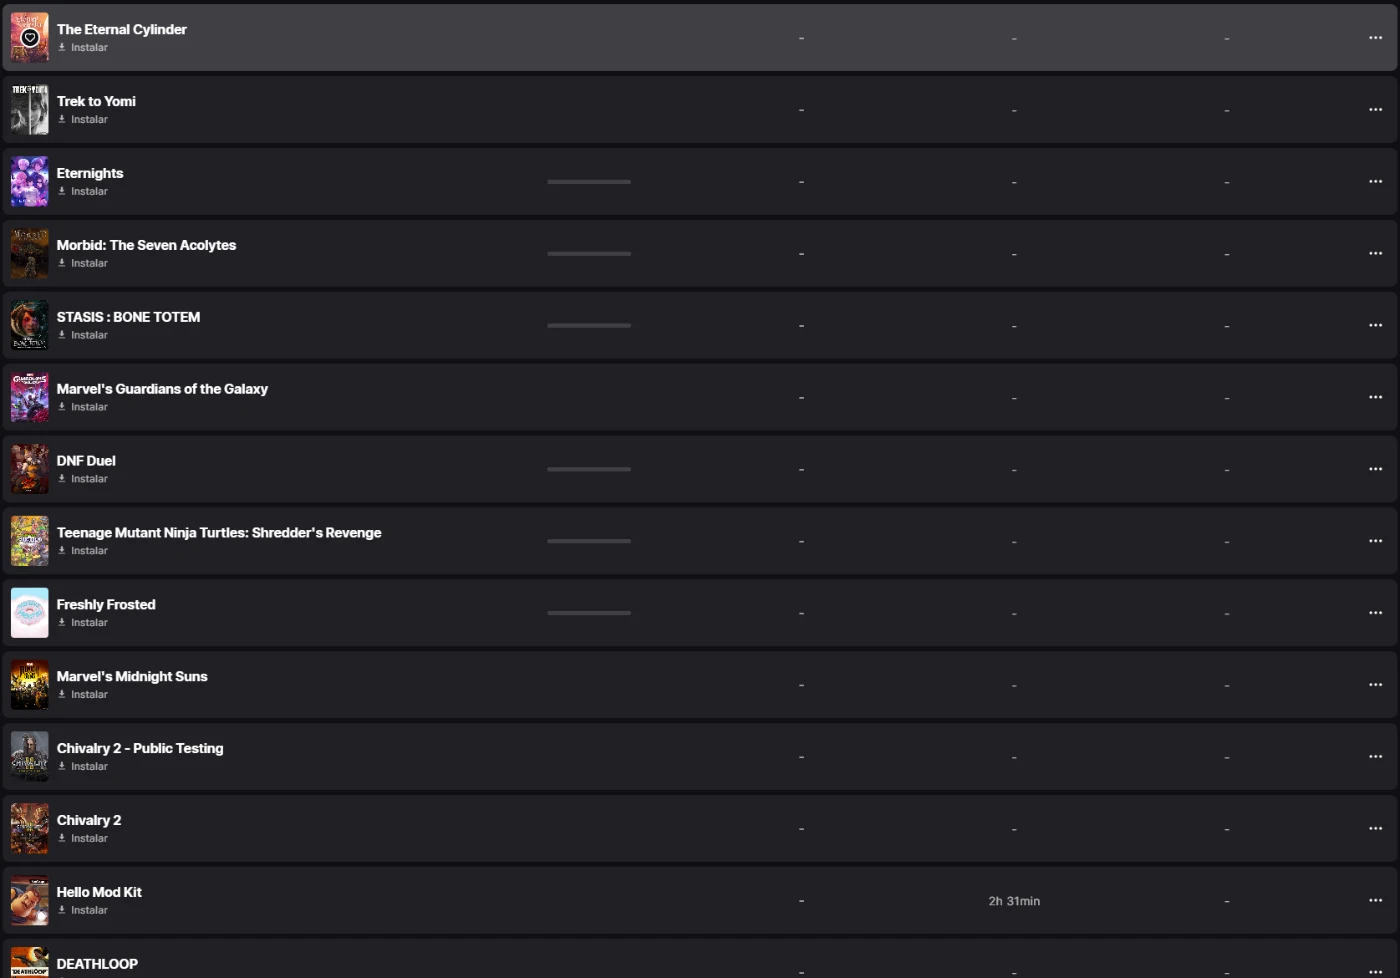Viewport: 1400px width, 978px height.
Task: Select the Trek to Yomi cover art
Action: pyautogui.click(x=30, y=110)
